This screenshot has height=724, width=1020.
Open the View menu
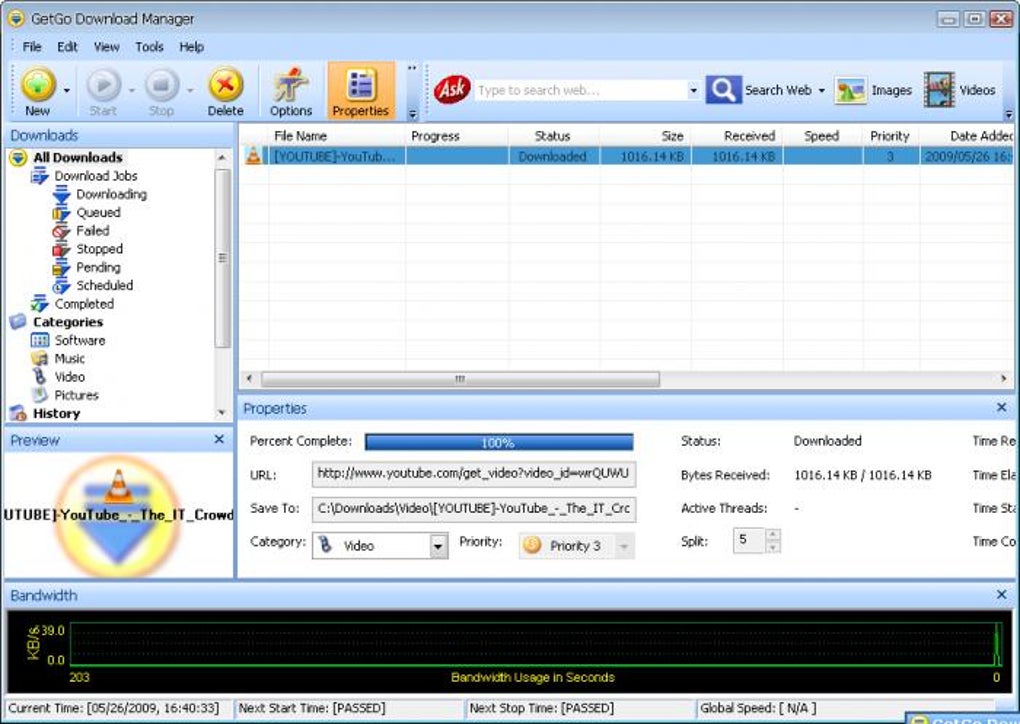click(x=106, y=47)
